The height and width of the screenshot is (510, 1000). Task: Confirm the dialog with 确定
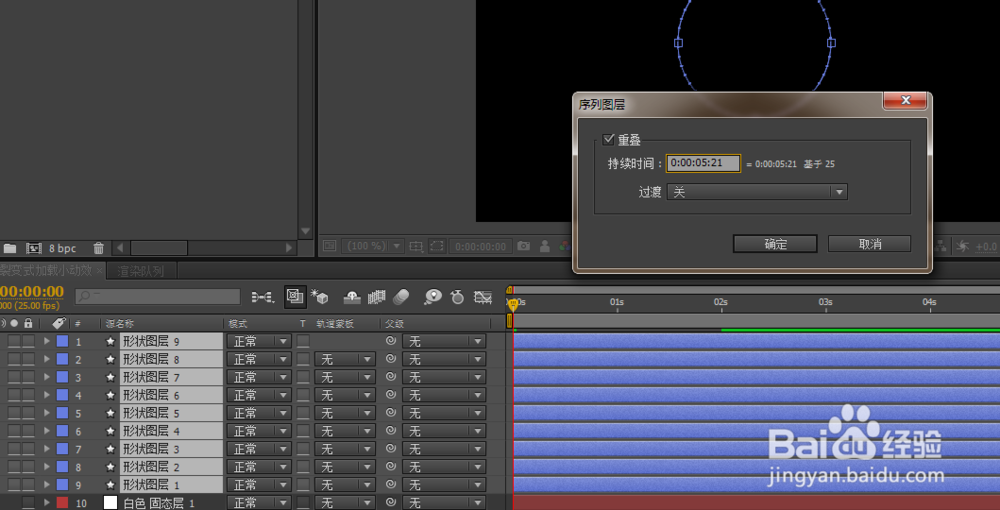(775, 244)
